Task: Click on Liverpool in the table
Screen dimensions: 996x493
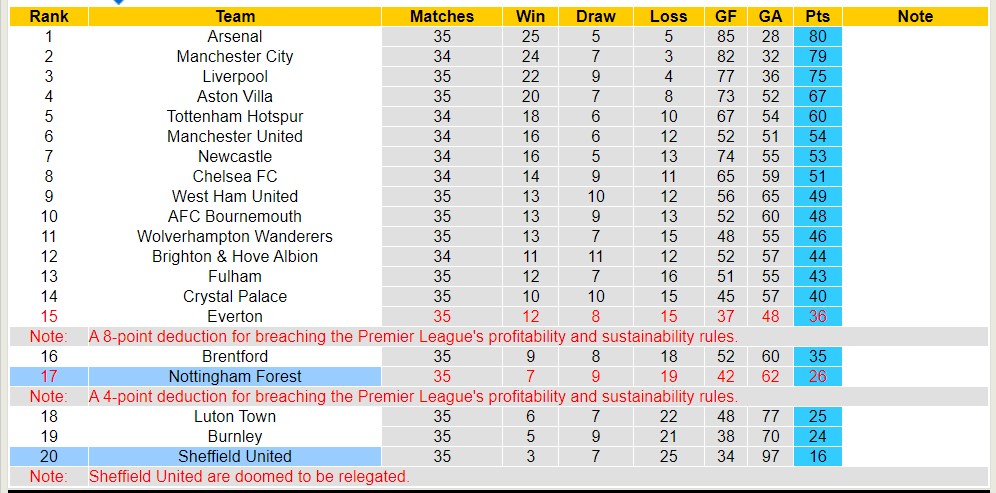Action: (235, 76)
